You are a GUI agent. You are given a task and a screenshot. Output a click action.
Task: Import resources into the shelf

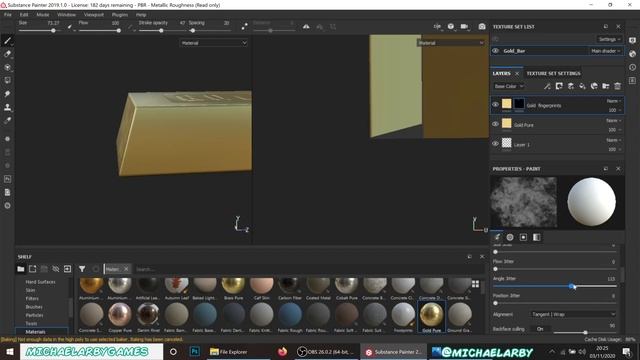(x=67, y=269)
